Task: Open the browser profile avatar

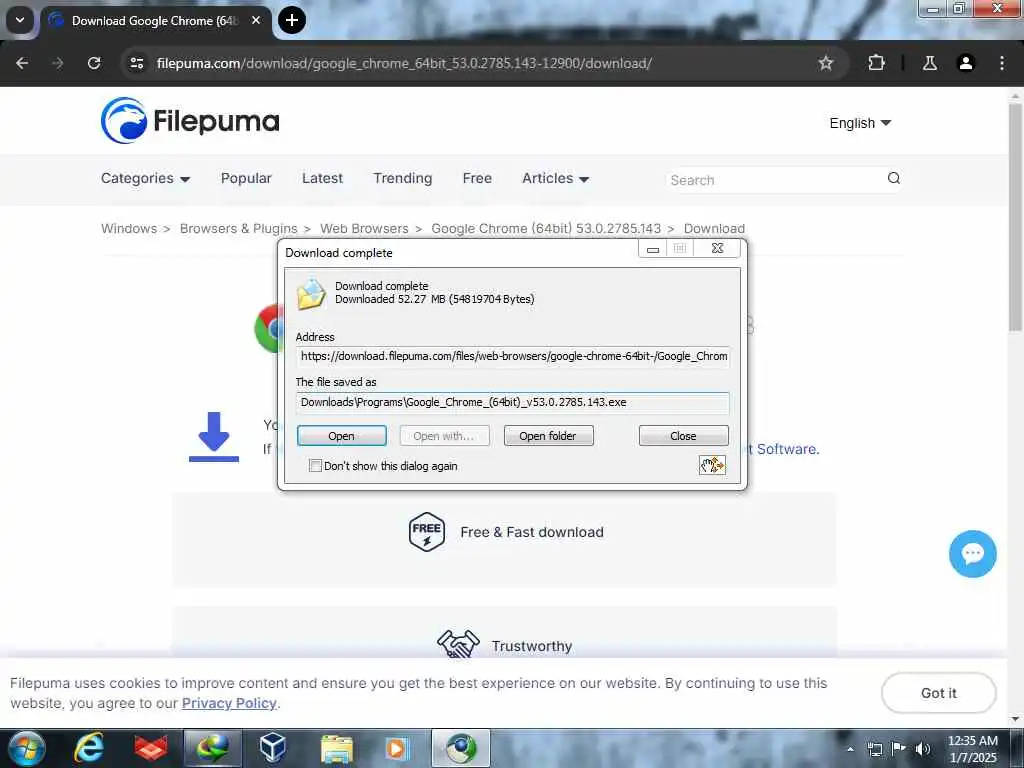Action: click(x=965, y=63)
